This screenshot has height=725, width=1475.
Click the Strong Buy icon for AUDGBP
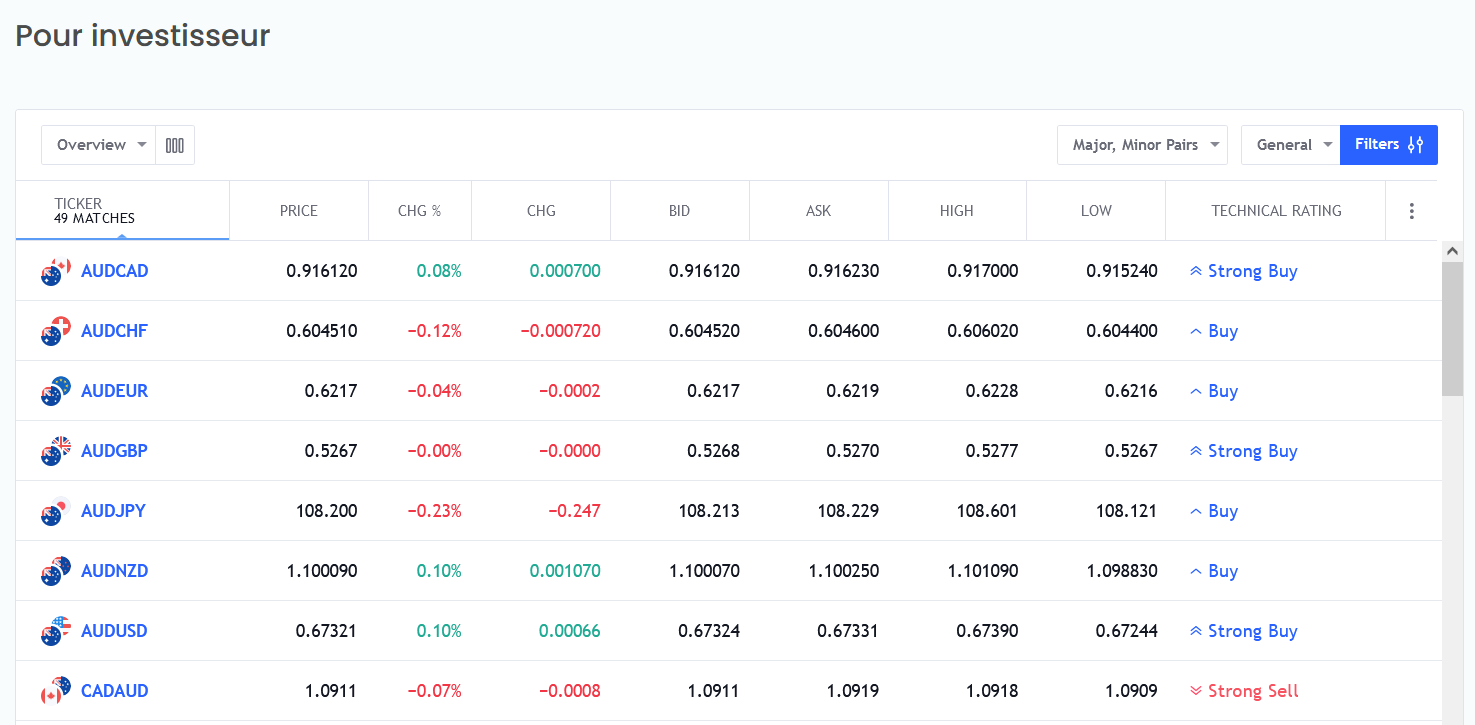1196,450
